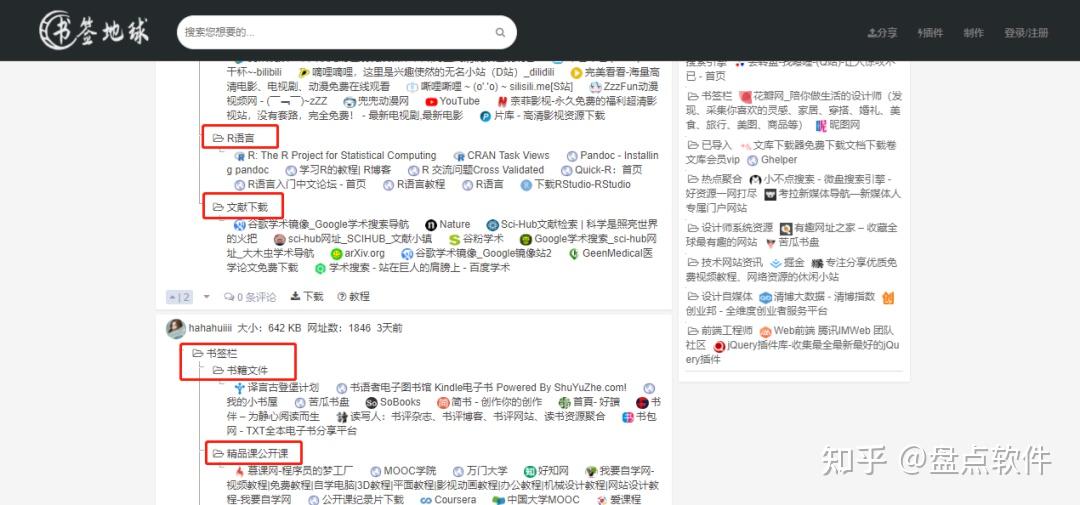The height and width of the screenshot is (505, 1080).
Task: Open the 分享 menu in header
Action: pos(882,32)
